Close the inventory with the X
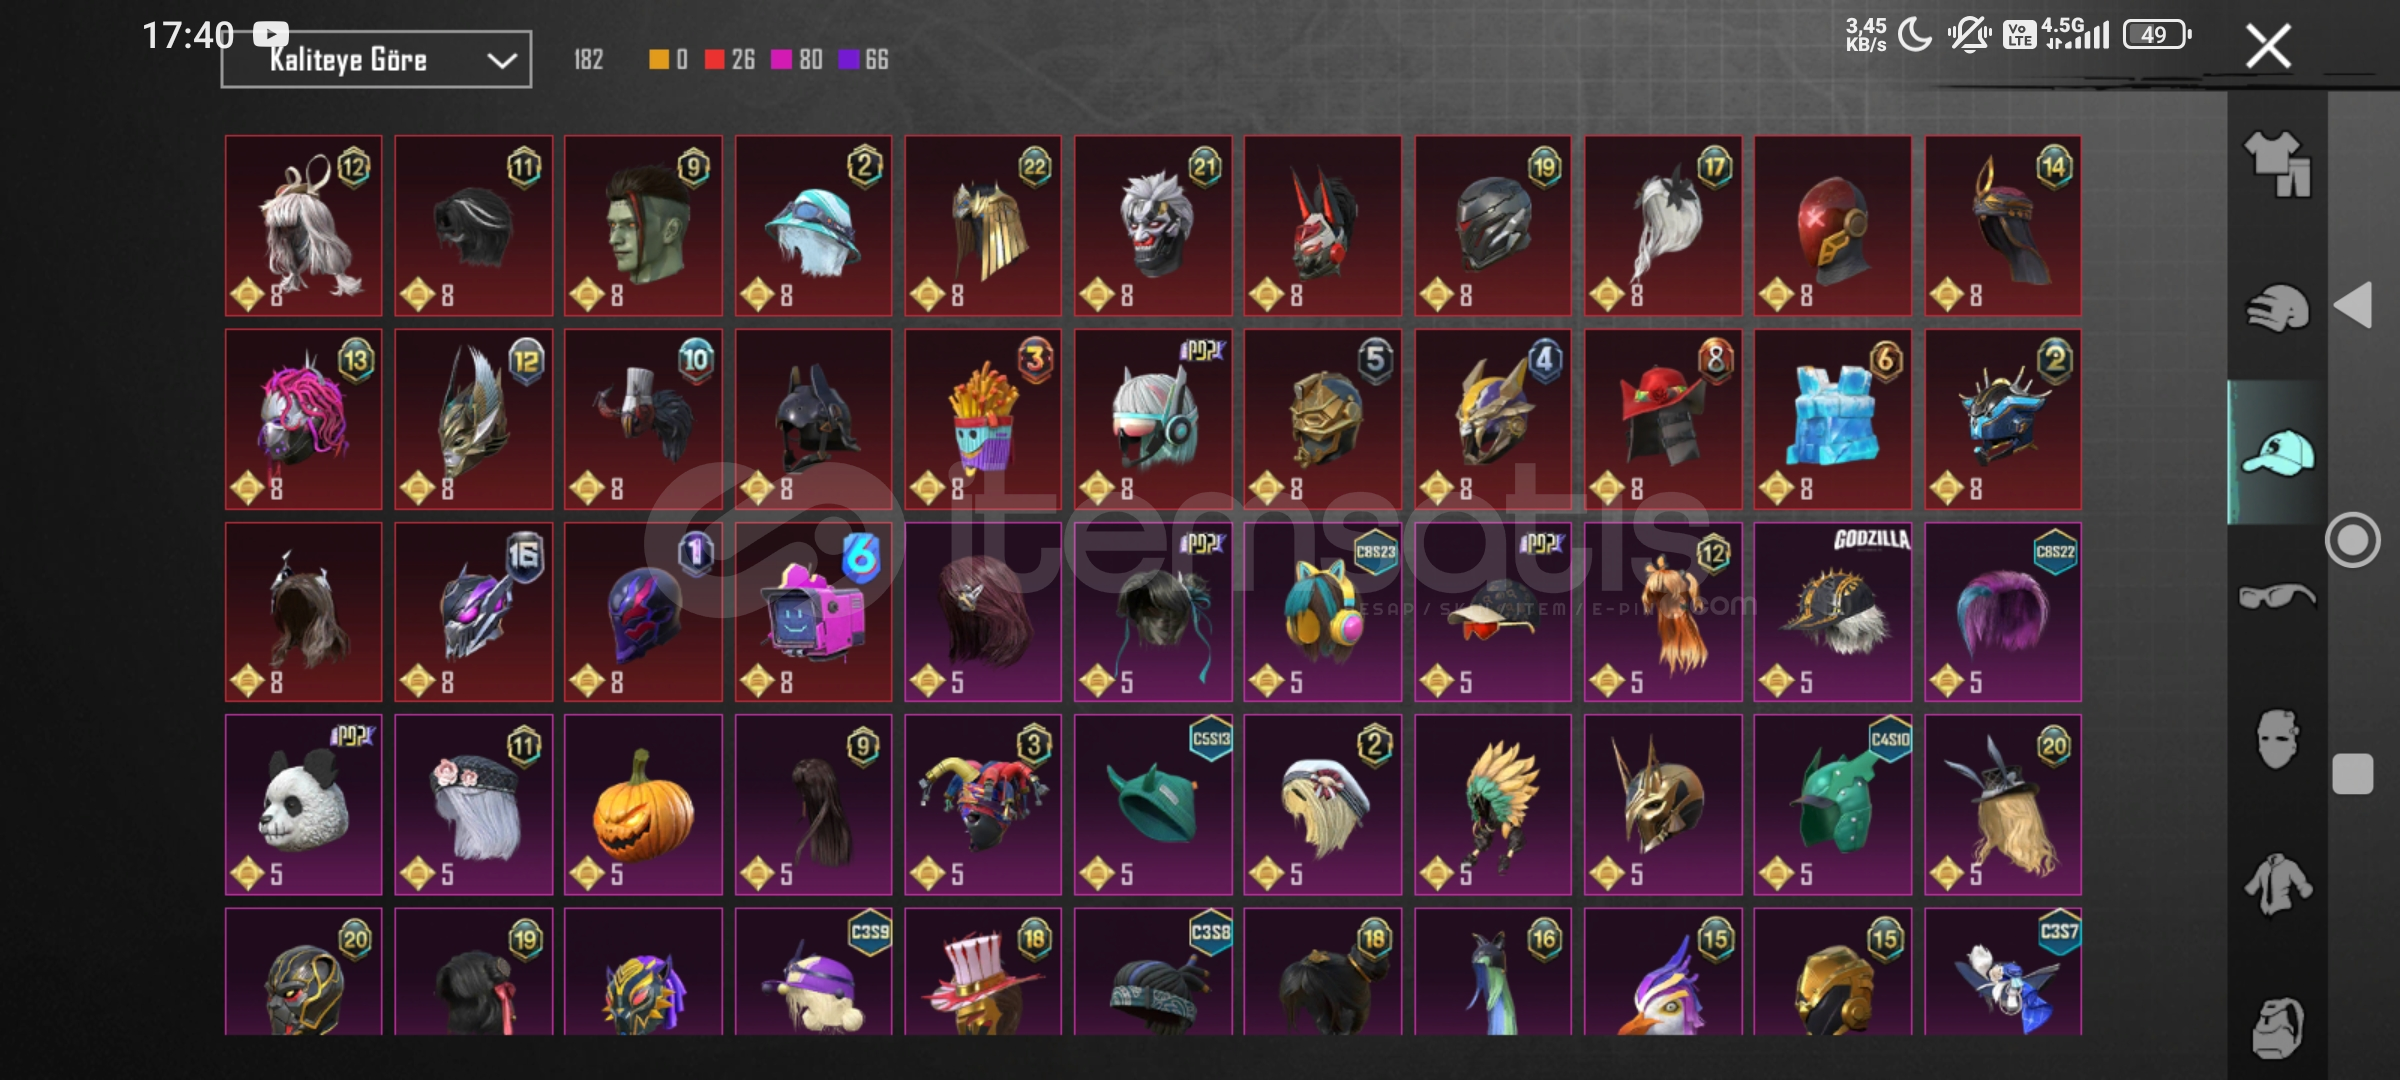Viewport: 2400px width, 1080px height. 2268,46
